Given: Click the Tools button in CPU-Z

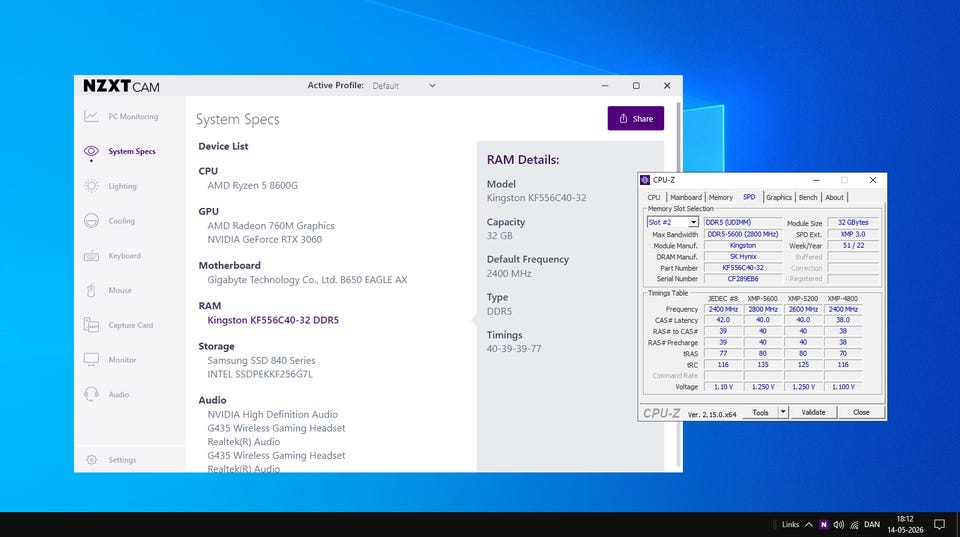Looking at the screenshot, I should 760,413.
